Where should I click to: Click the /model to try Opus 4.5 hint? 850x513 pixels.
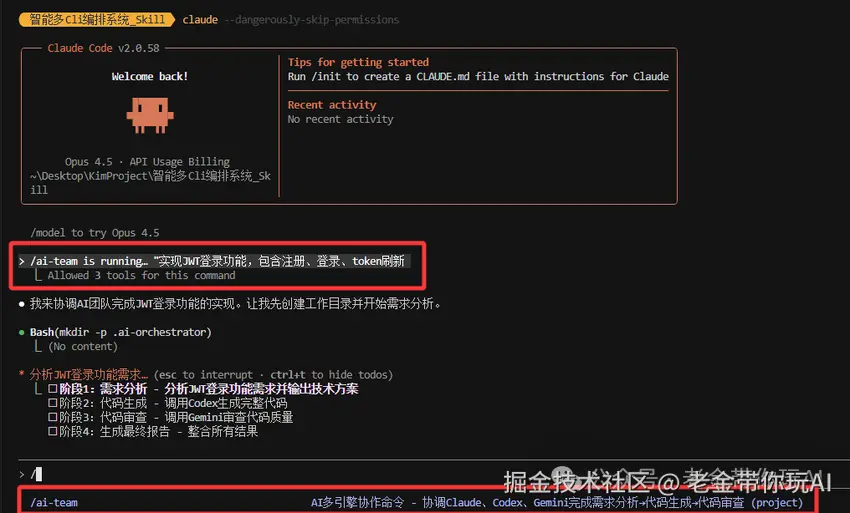tap(95, 233)
